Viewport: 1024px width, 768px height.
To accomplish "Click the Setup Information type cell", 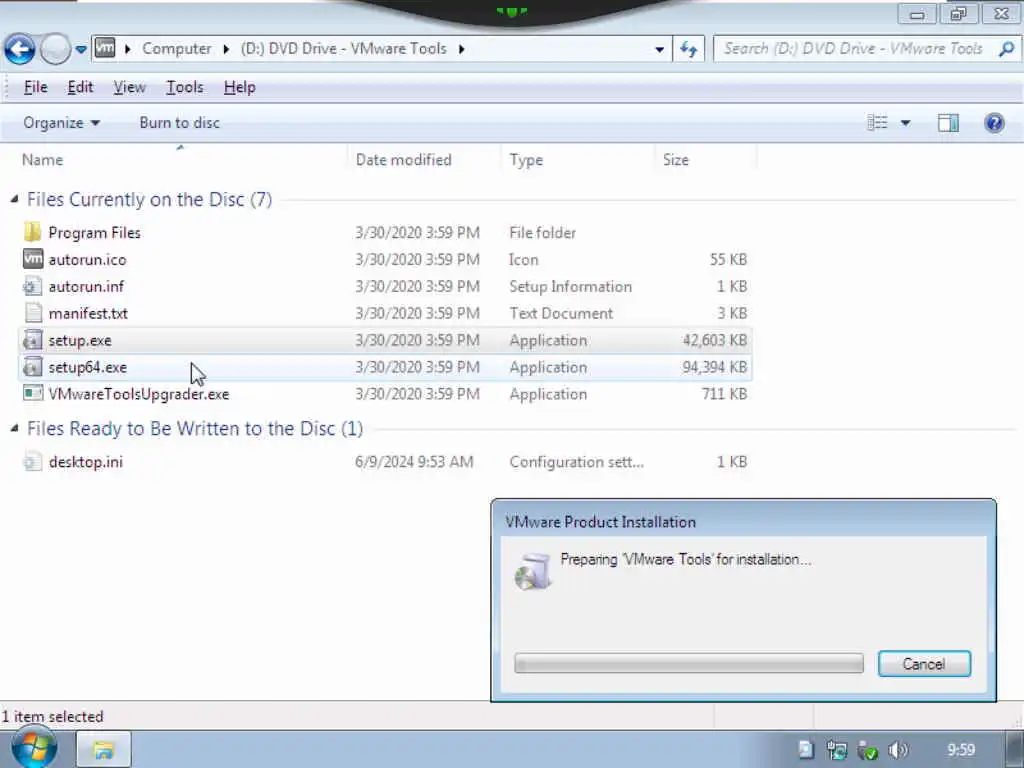I will tap(570, 287).
